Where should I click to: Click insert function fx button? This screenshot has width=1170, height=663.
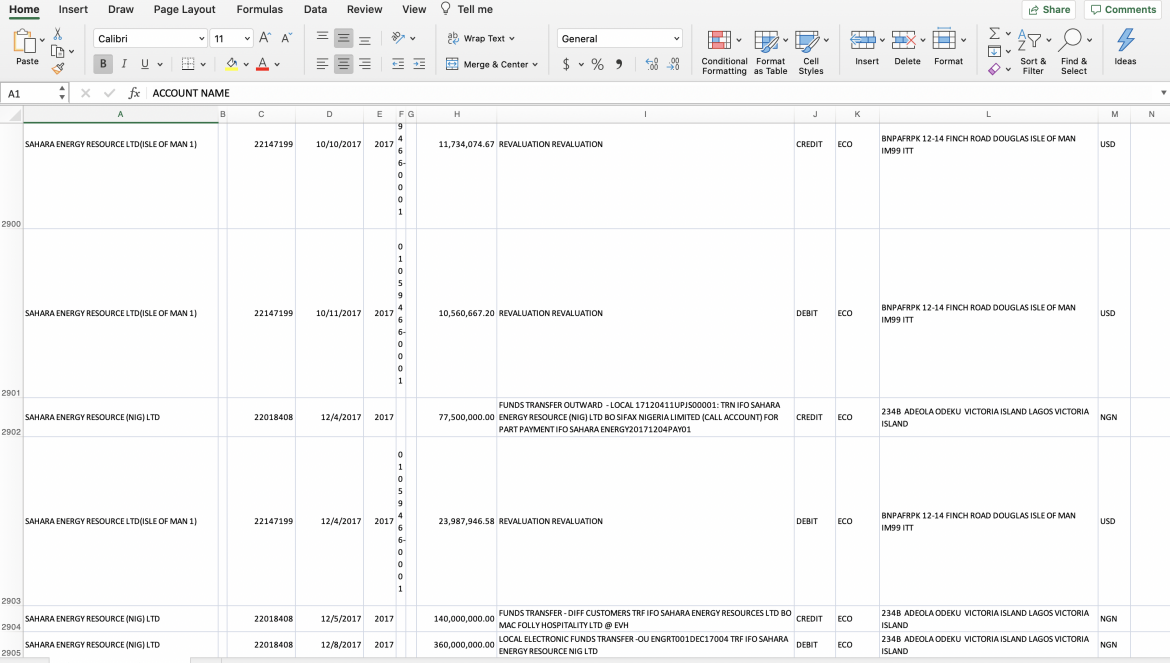tap(134, 93)
